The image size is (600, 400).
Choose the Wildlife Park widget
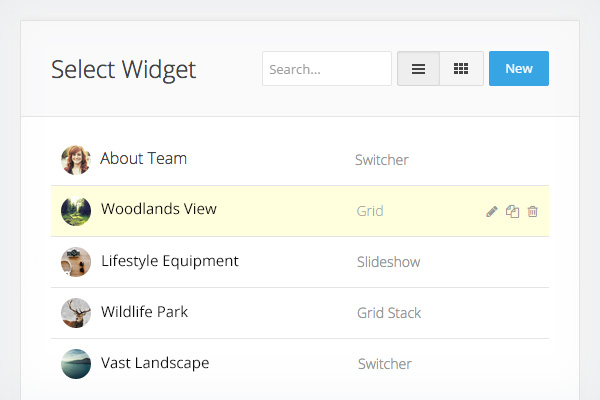point(144,312)
